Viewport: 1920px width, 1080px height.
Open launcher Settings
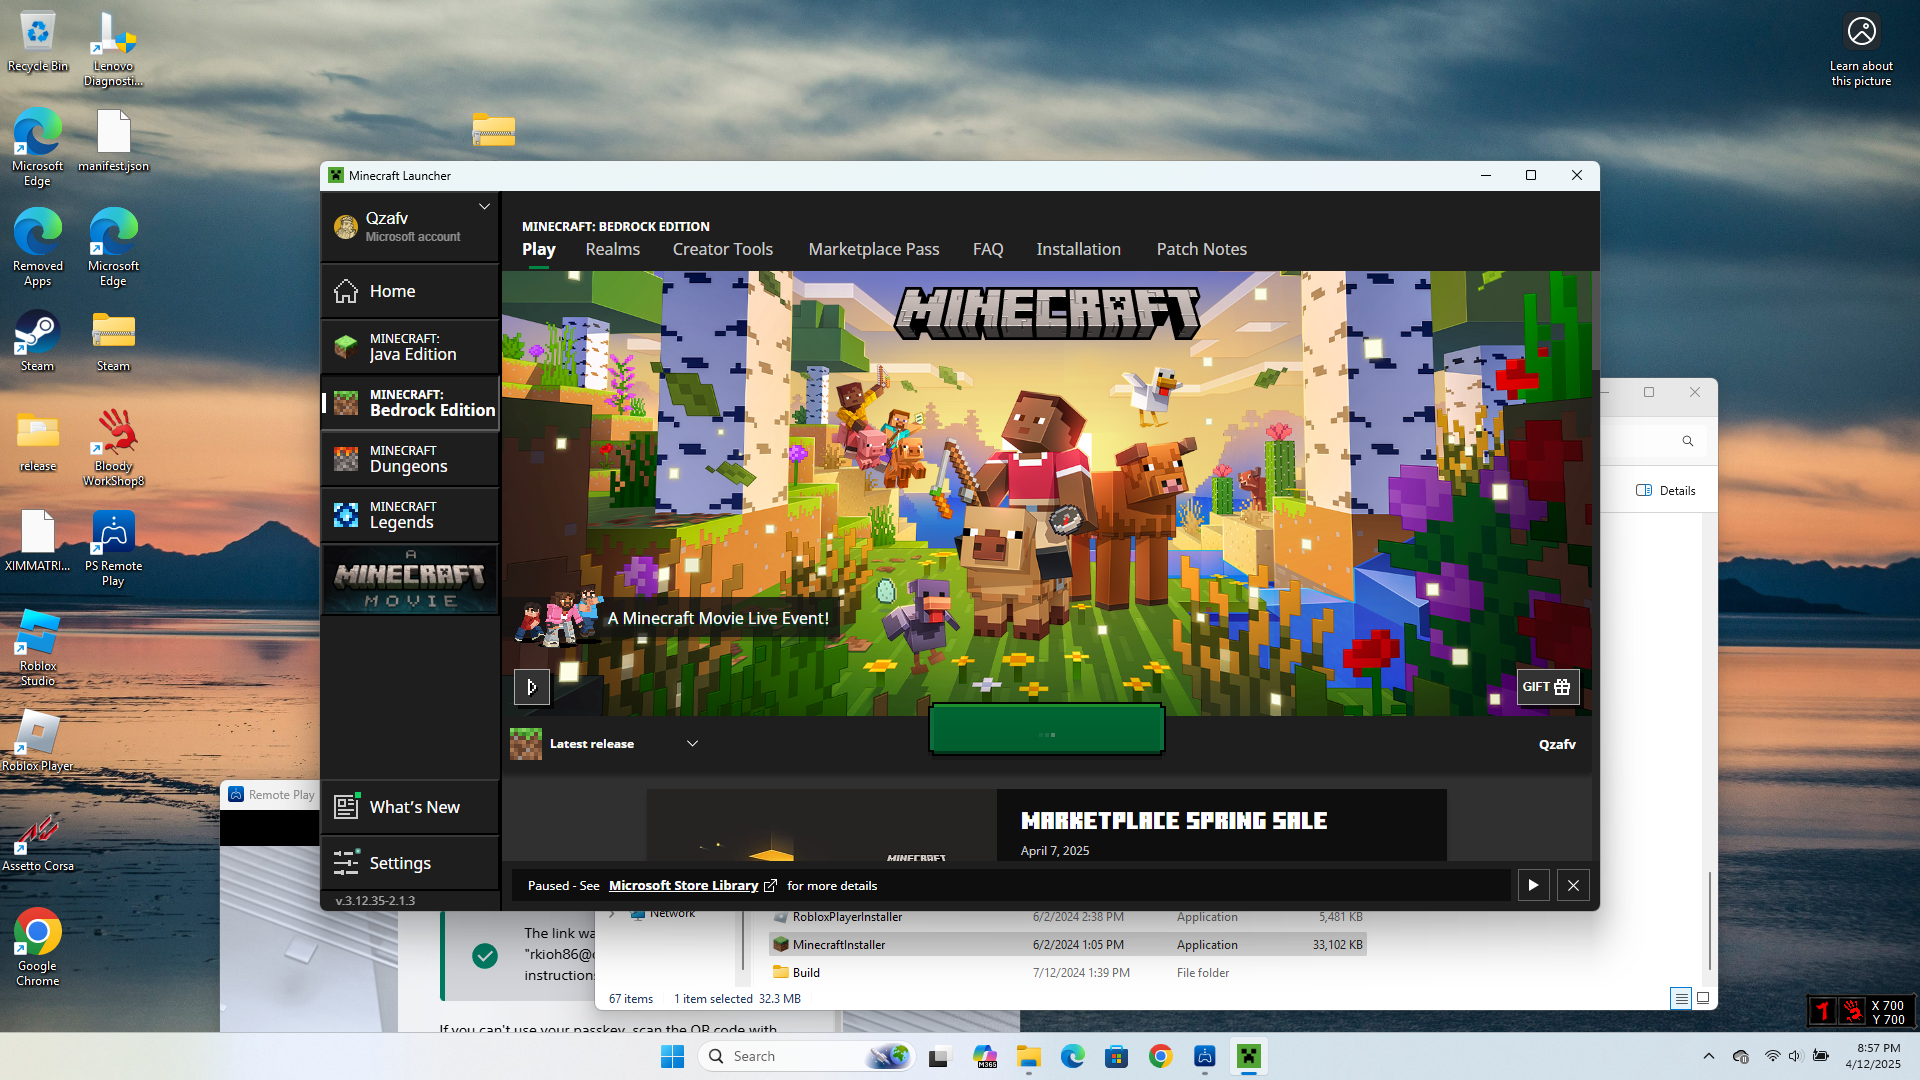tap(410, 863)
